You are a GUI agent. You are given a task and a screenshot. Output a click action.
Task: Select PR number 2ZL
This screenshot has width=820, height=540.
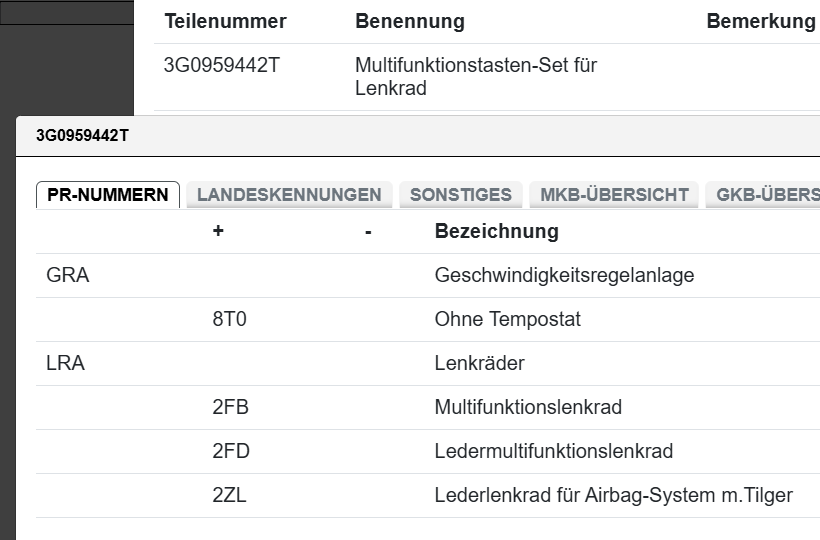tap(231, 495)
